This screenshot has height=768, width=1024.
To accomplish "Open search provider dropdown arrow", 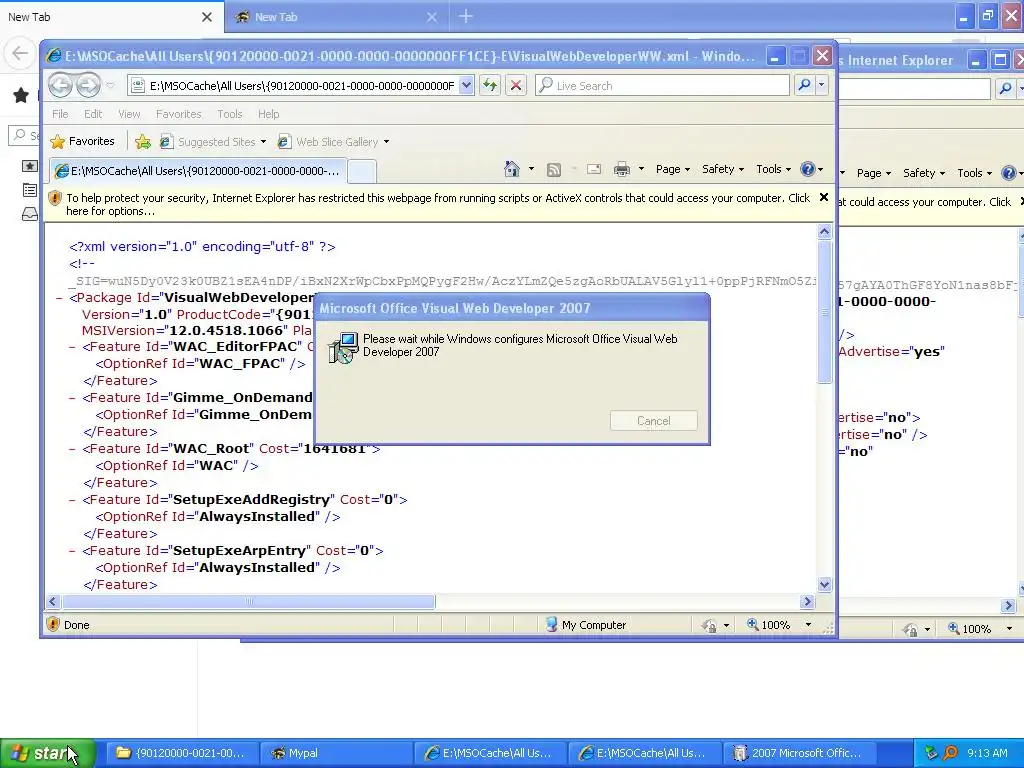I will point(822,85).
